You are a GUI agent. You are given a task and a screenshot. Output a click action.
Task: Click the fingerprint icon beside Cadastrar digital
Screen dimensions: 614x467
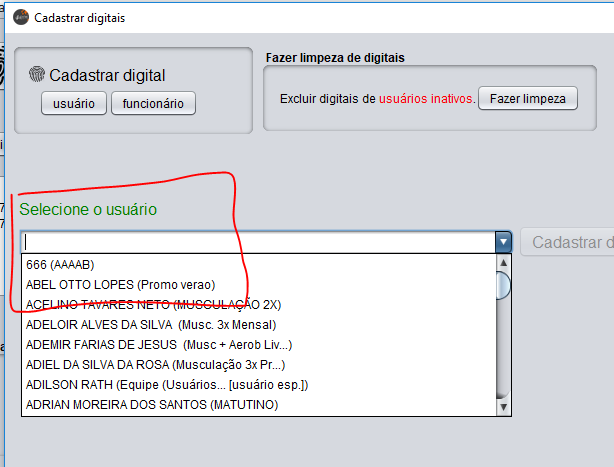tap(36, 75)
